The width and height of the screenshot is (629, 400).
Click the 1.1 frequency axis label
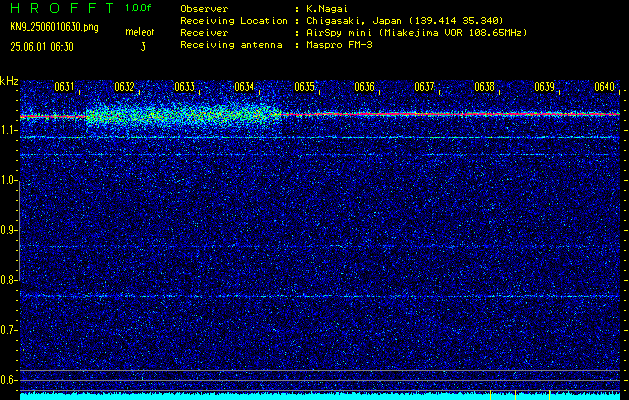pyautogui.click(x=8, y=130)
